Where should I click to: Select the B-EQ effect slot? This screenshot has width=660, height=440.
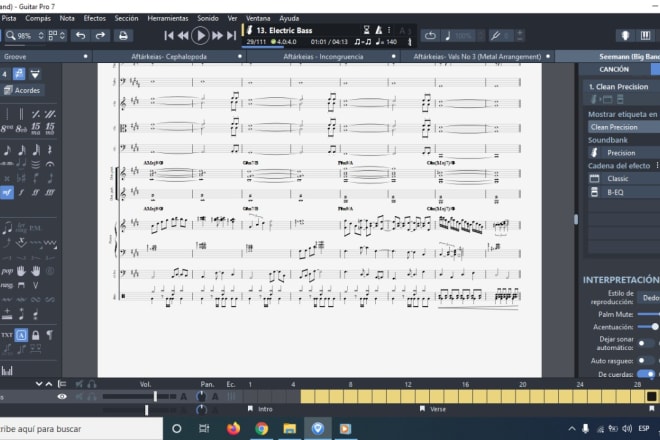[x=624, y=192]
